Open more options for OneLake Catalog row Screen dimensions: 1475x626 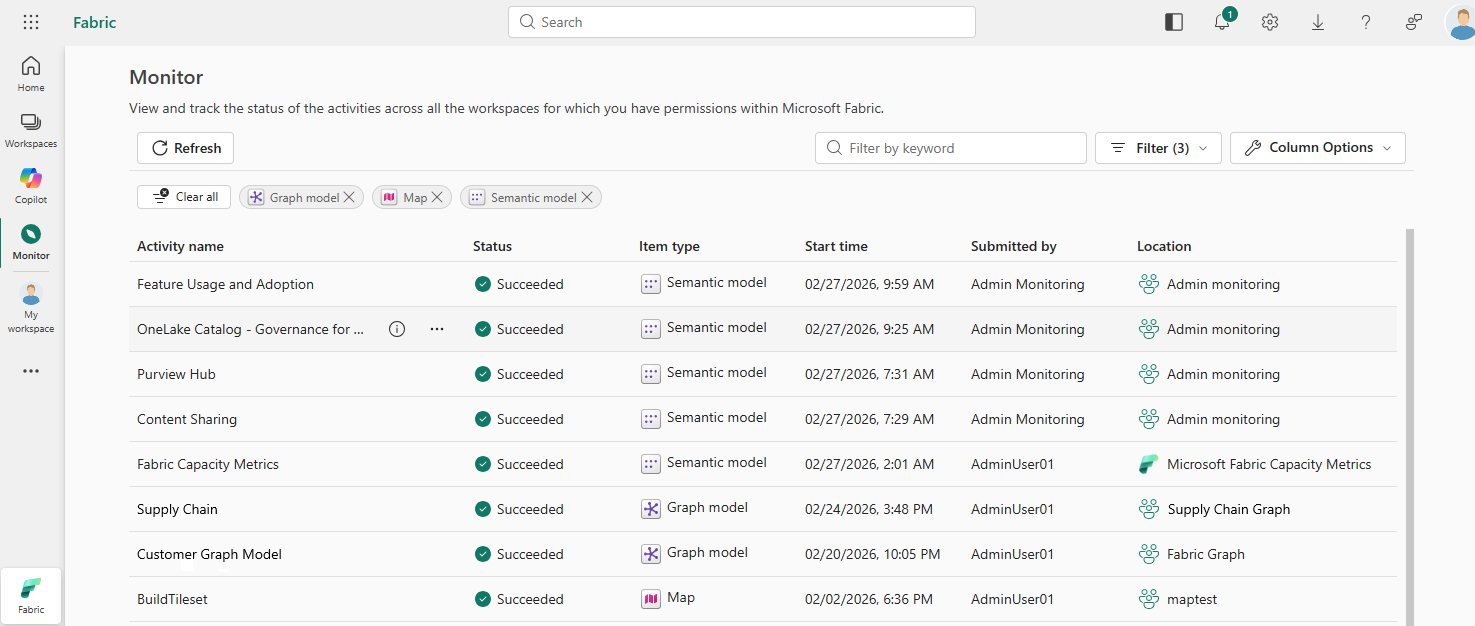tap(437, 329)
